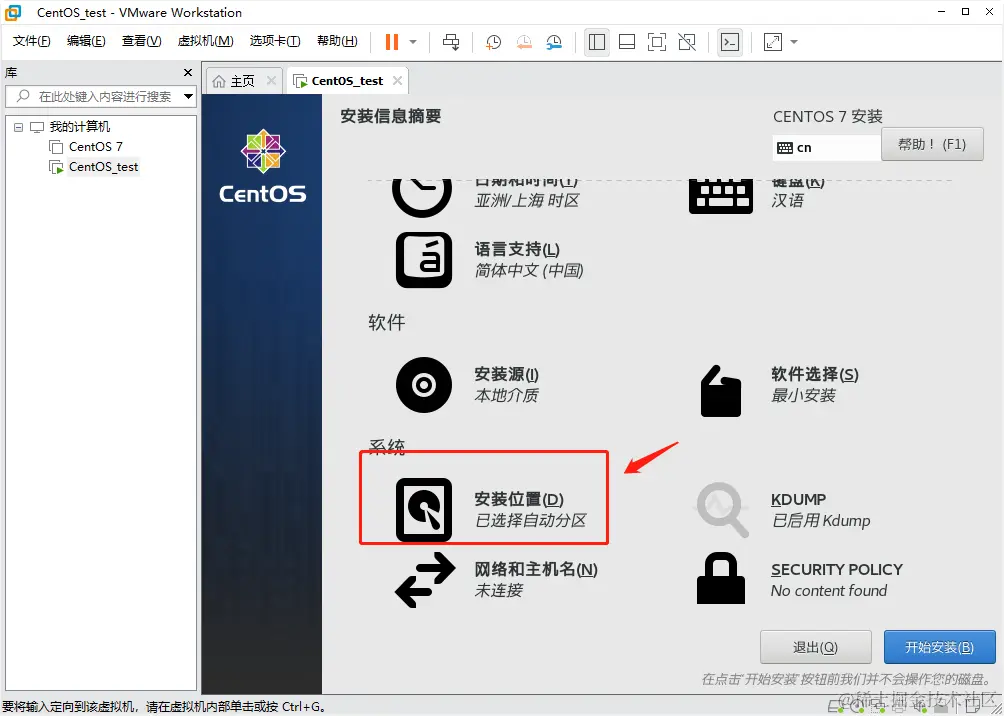Open the 选项卡(T) menu
1004x716 pixels.
pos(275,42)
